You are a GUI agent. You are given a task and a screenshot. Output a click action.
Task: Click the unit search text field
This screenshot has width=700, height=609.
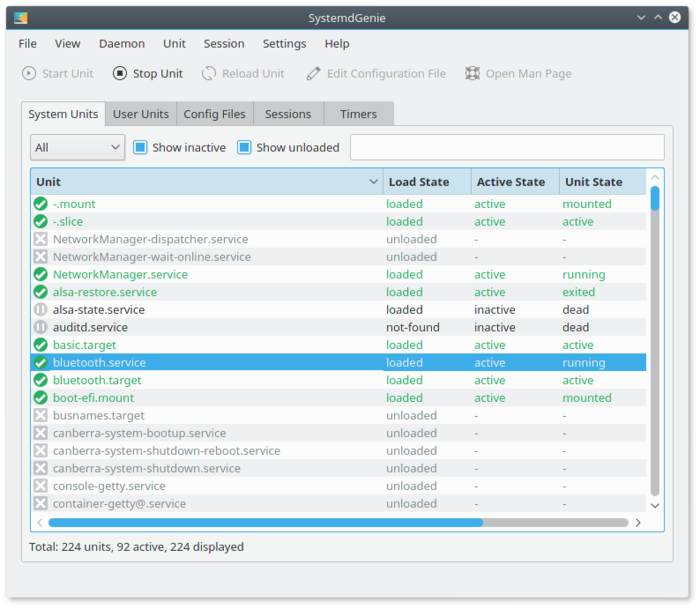tap(506, 147)
